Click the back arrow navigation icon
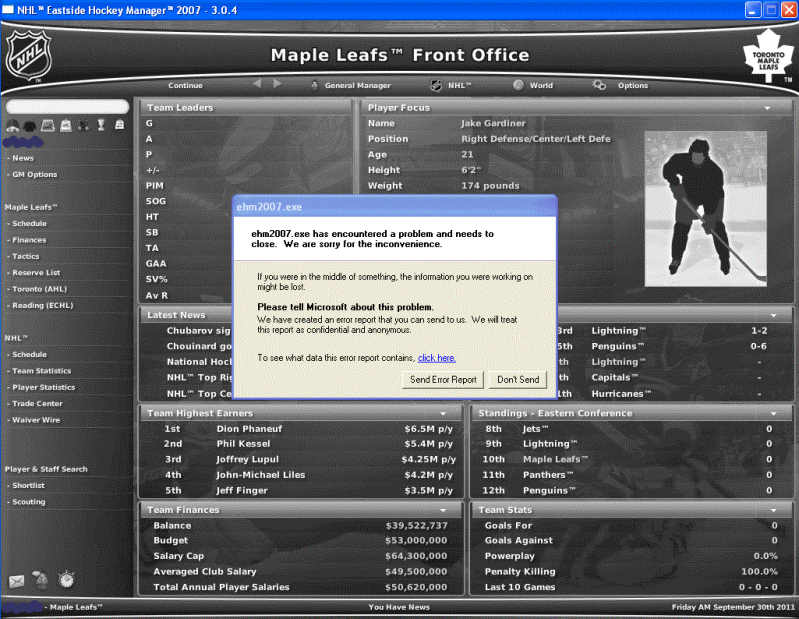The height and width of the screenshot is (619, 799). click(257, 84)
